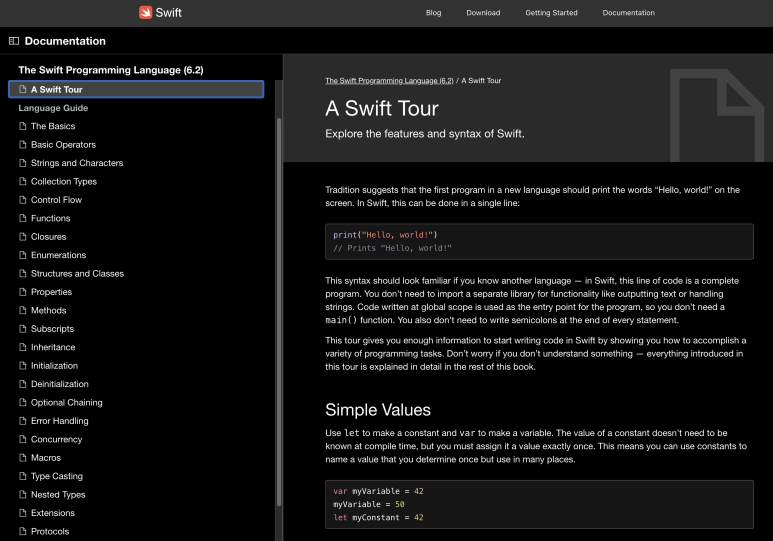773x541 pixels.
Task: Go to the Enumerations chapter
Action: pyautogui.click(x=58, y=255)
